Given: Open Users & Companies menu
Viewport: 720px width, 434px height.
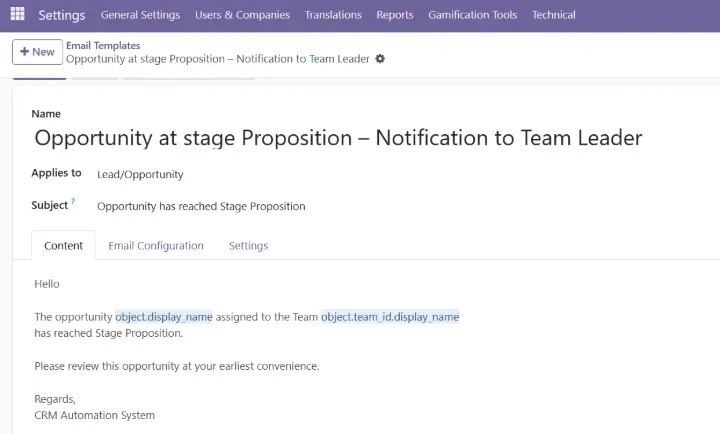Looking at the screenshot, I should (242, 15).
